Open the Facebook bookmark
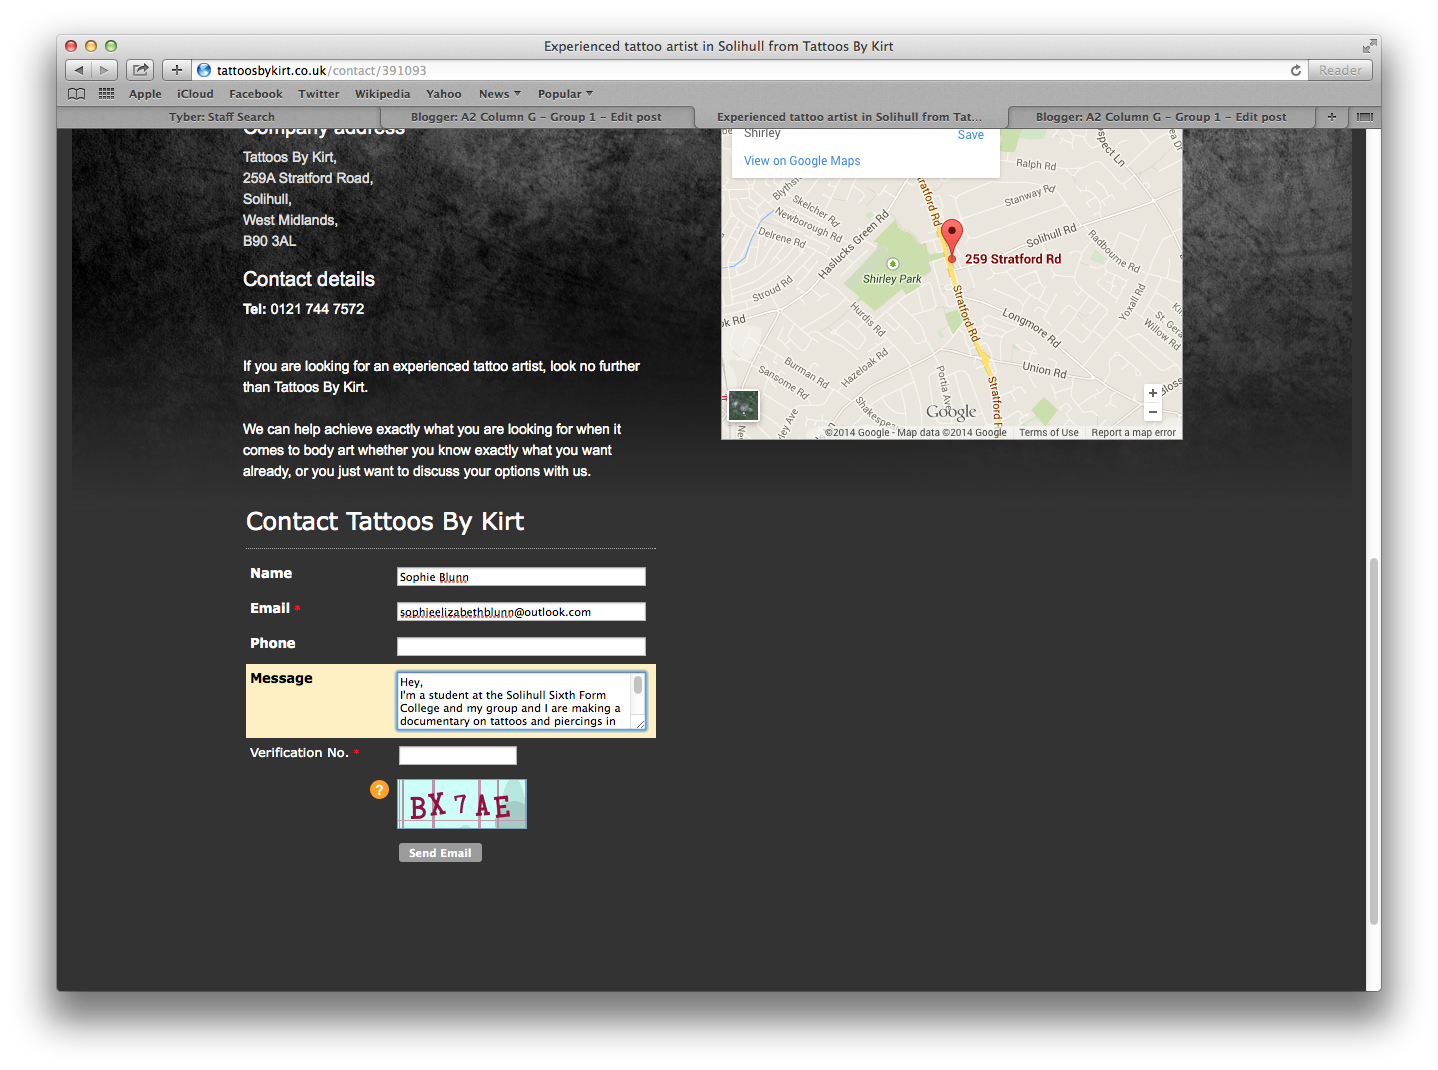The height and width of the screenshot is (1070, 1438). 256,94
